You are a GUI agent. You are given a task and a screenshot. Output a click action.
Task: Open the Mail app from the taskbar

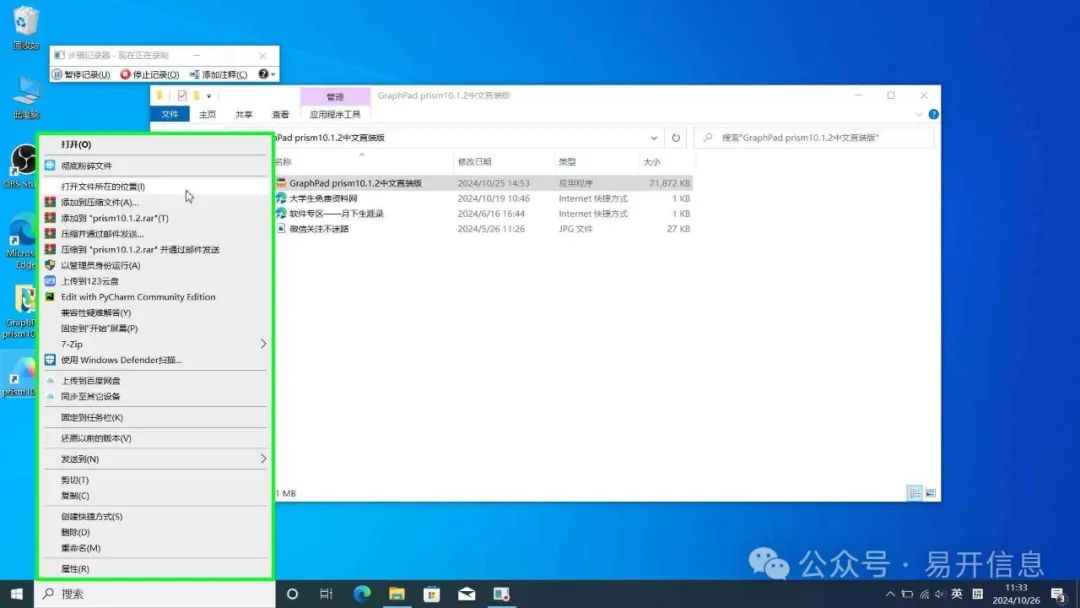(x=466, y=594)
